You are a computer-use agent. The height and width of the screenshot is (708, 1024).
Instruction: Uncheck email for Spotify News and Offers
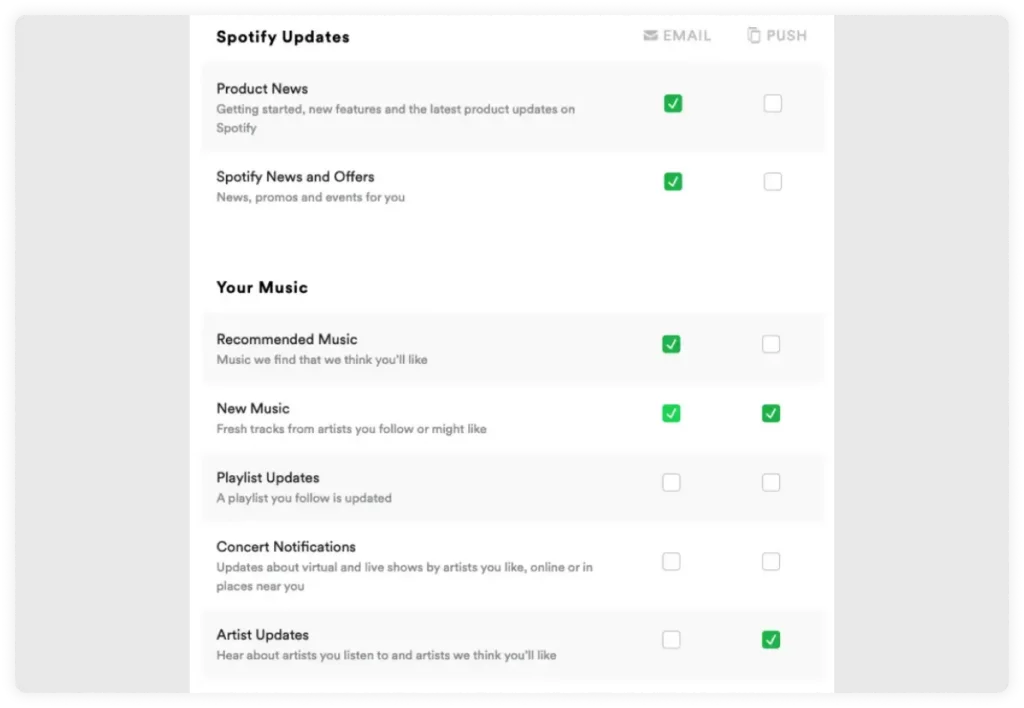[x=673, y=182]
